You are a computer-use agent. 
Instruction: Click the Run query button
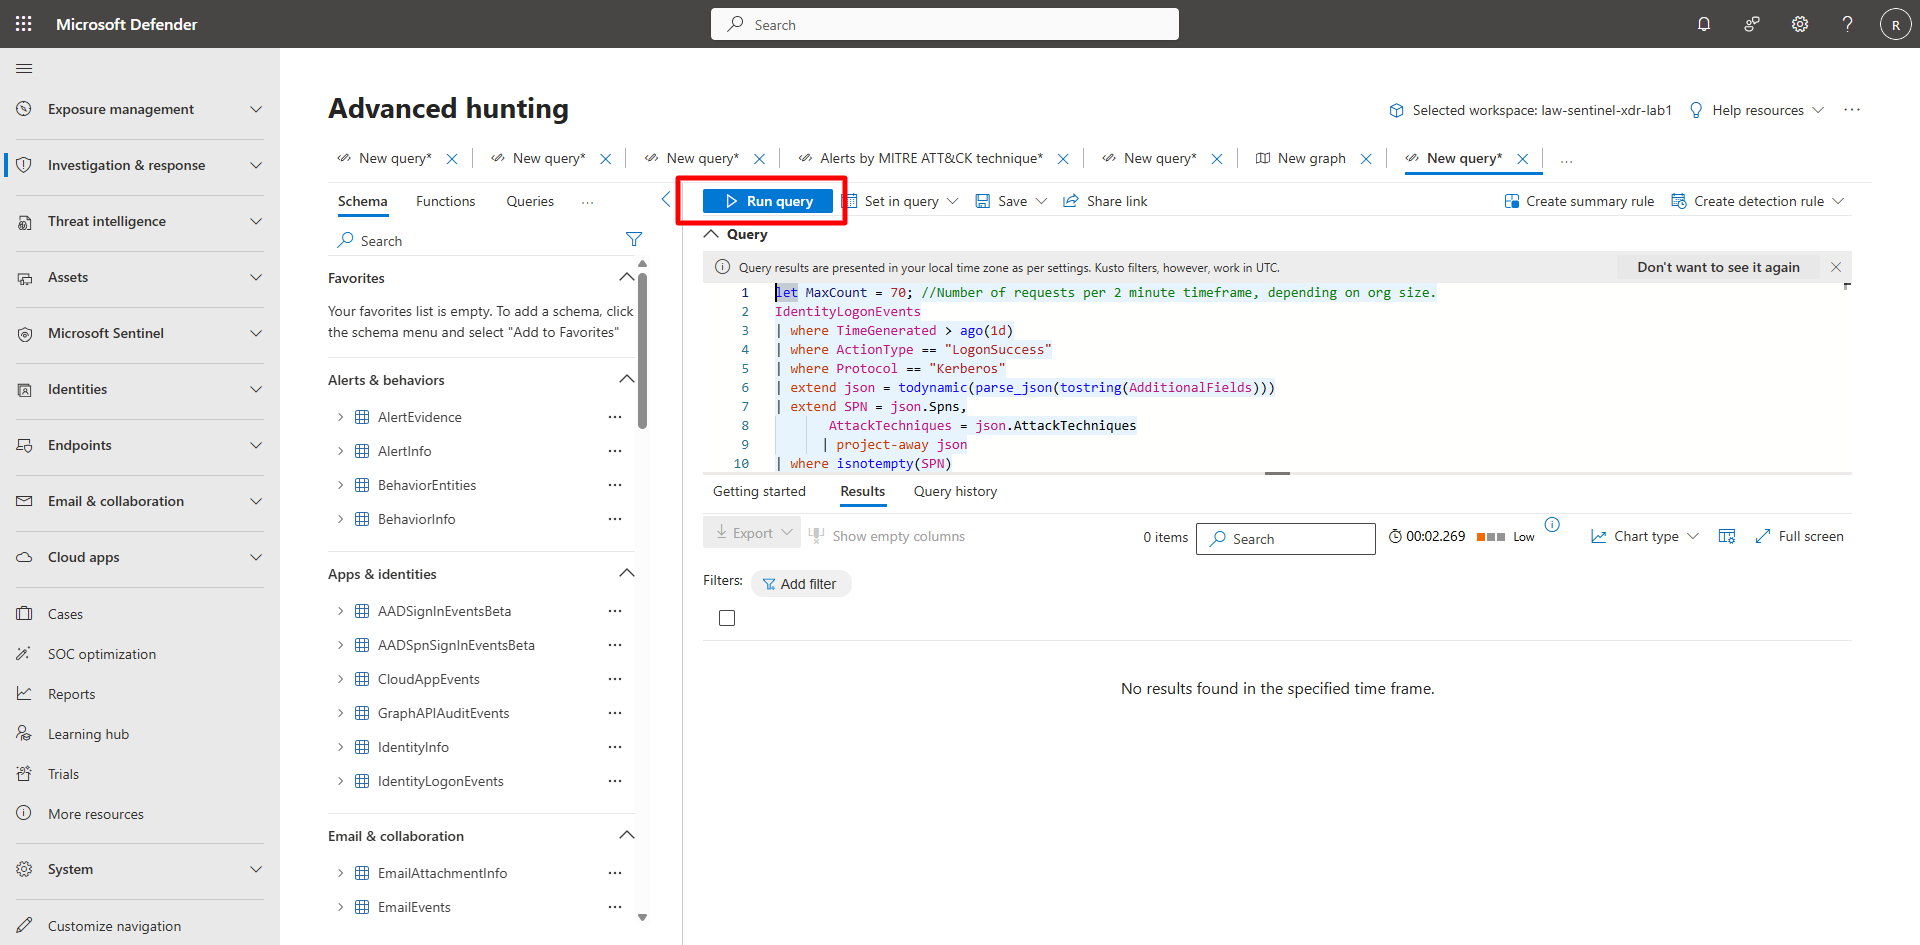[x=768, y=201]
